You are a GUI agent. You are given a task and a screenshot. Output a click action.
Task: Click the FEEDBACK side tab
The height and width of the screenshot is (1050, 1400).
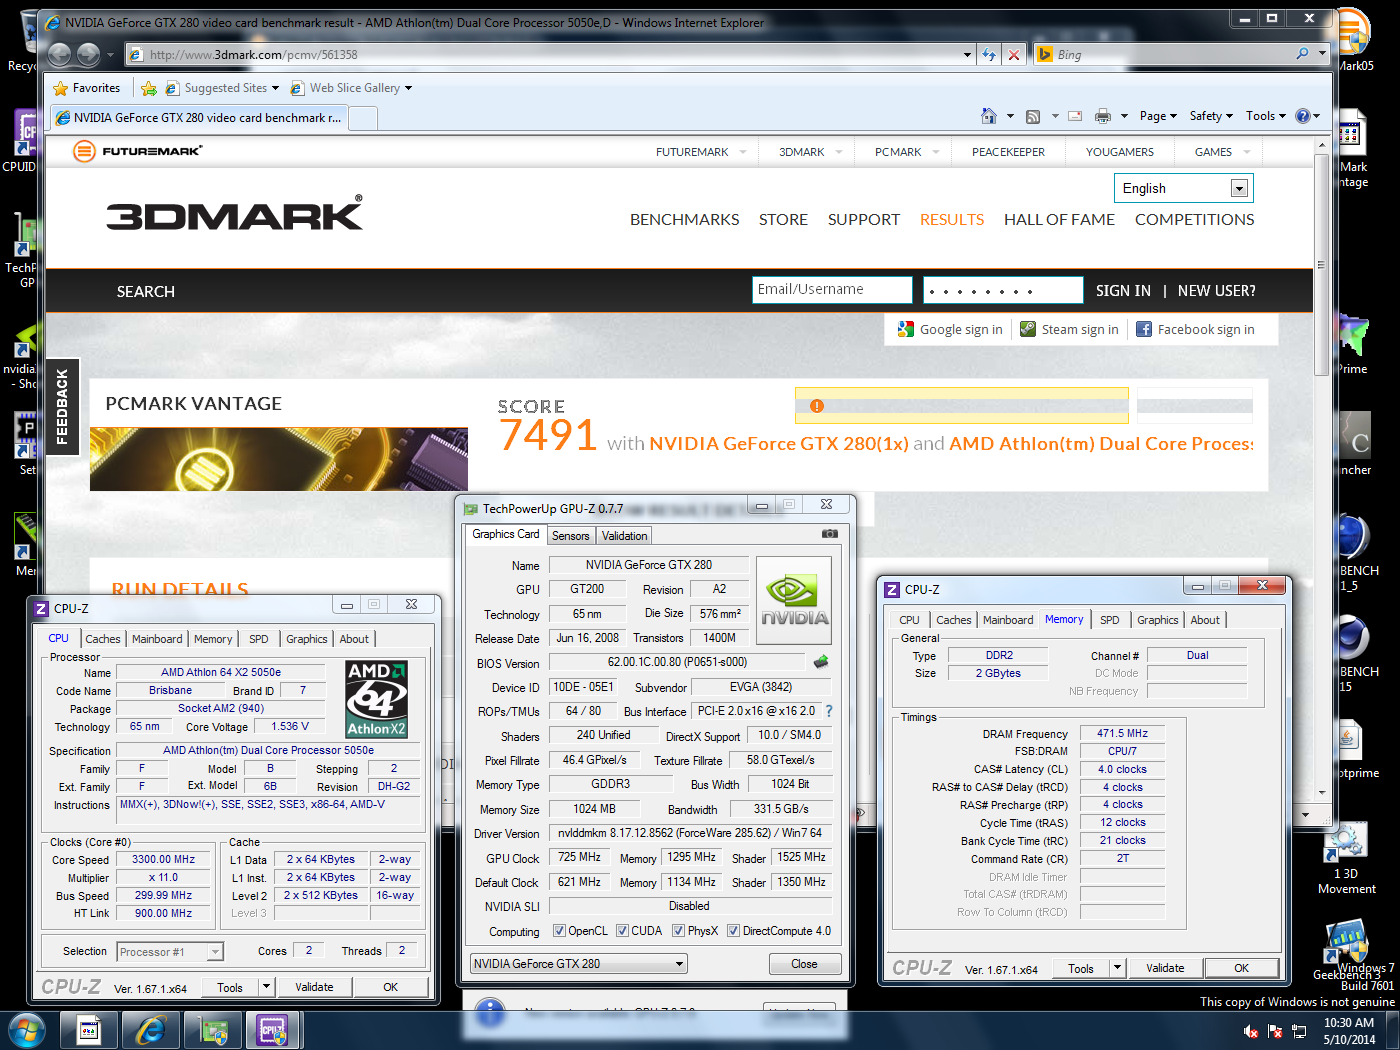pyautogui.click(x=62, y=407)
